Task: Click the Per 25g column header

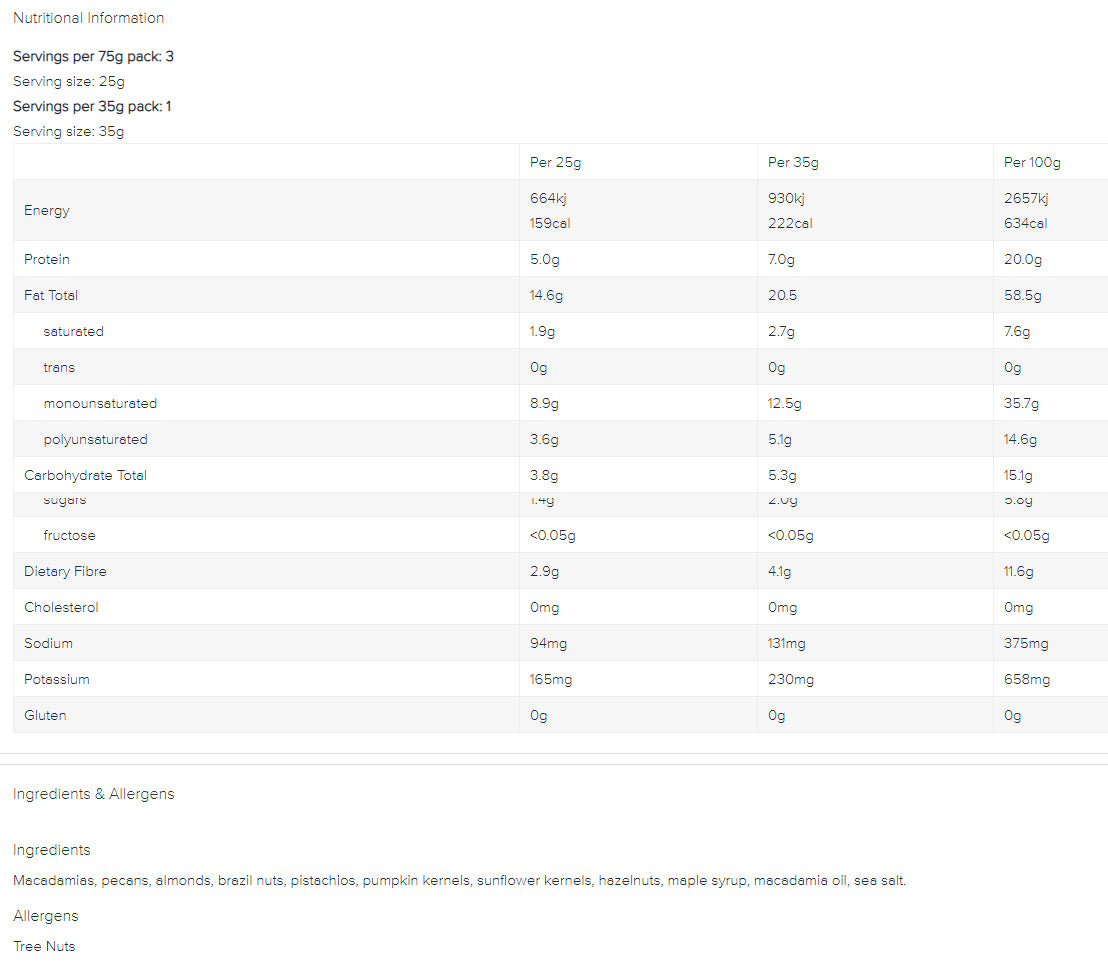Action: click(x=555, y=162)
